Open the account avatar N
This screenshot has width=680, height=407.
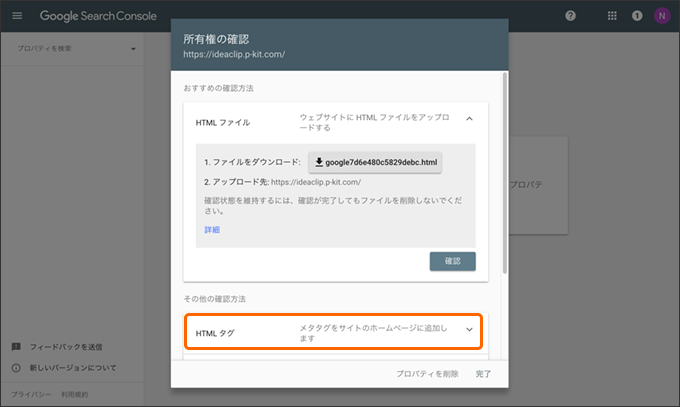tap(662, 16)
